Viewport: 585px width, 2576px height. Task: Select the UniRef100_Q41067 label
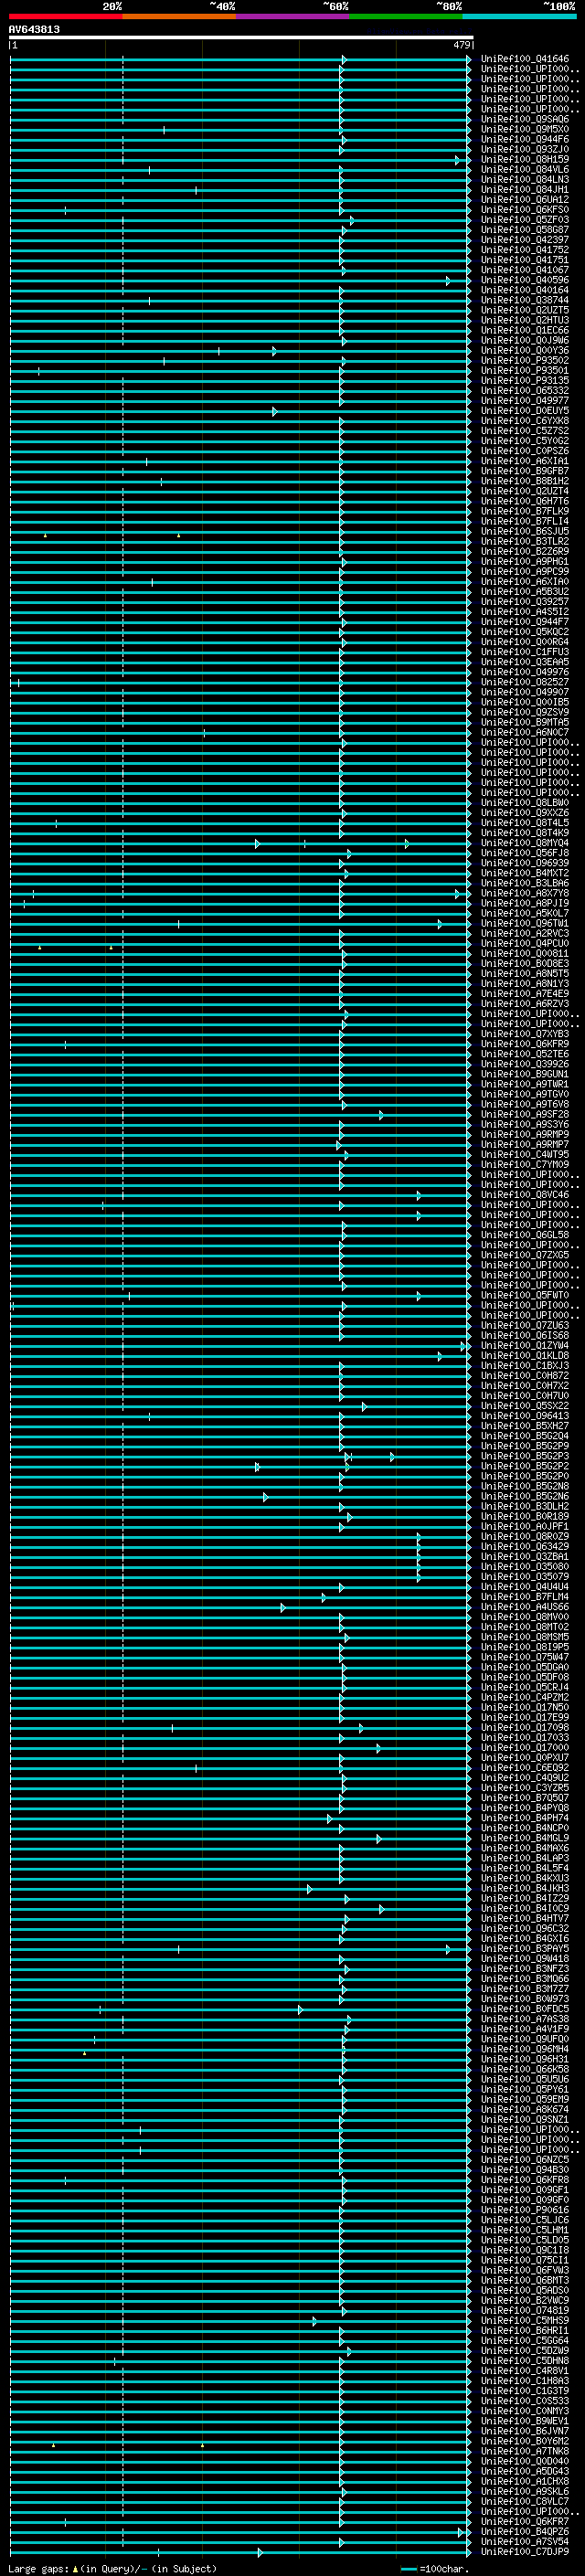pyautogui.click(x=525, y=270)
